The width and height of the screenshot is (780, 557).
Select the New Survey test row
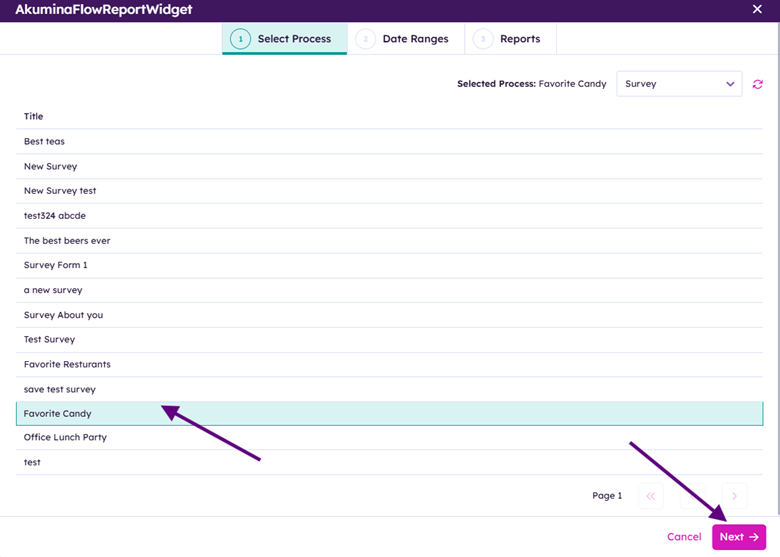[x=389, y=191]
